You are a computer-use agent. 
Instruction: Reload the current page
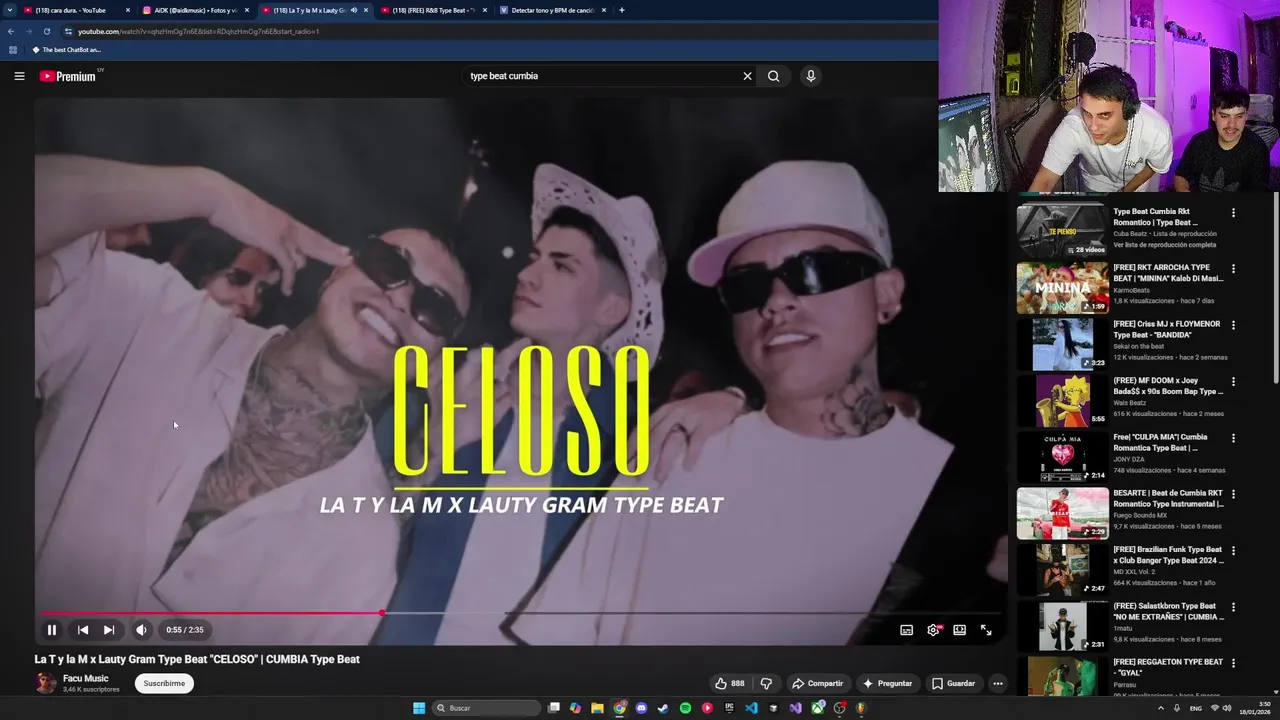coord(46,31)
